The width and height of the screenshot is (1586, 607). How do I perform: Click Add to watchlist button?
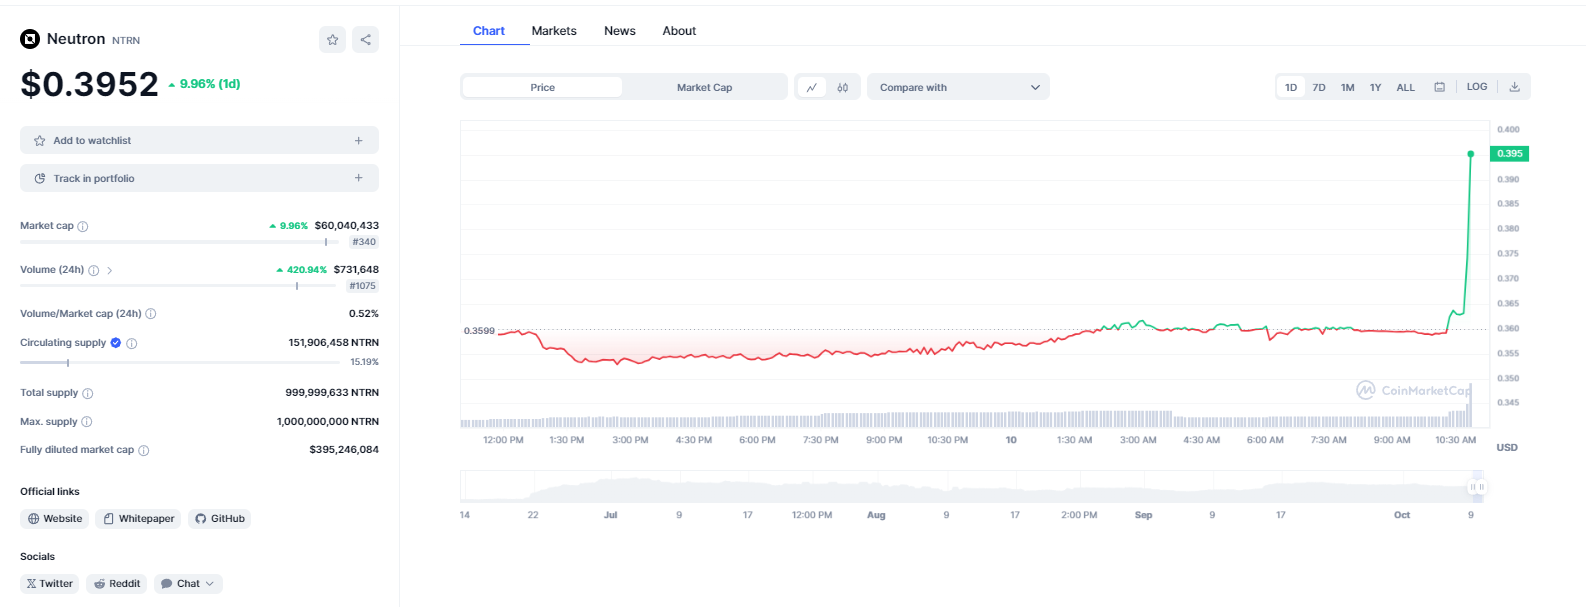(199, 141)
